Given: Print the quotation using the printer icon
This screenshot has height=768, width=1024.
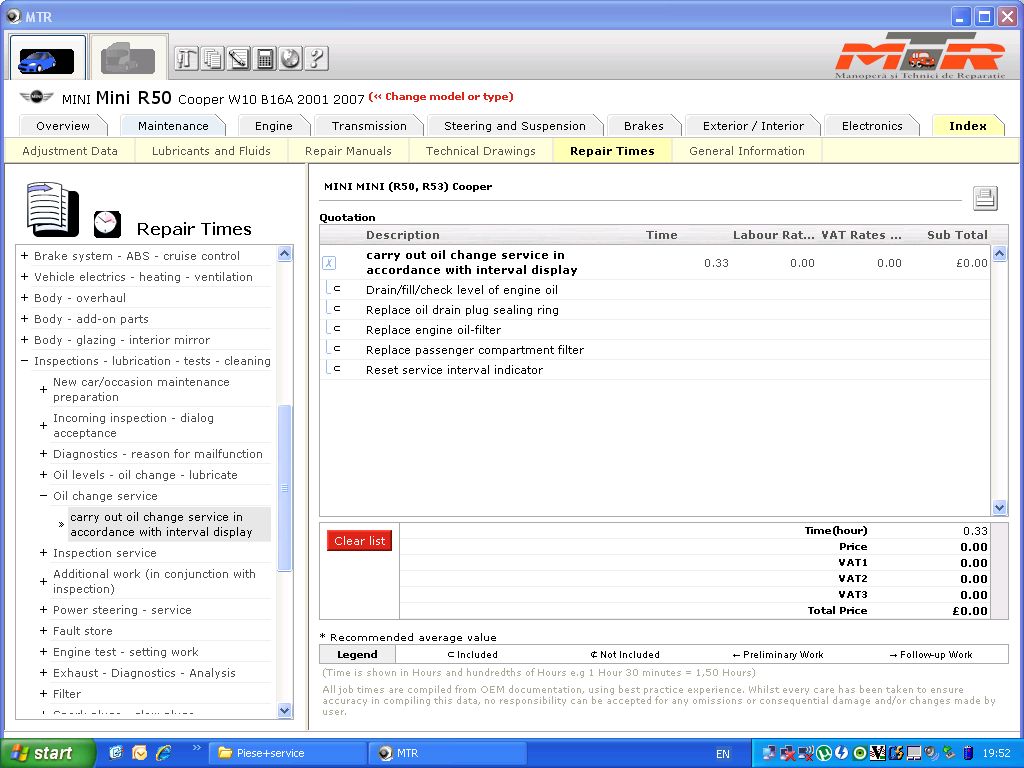Looking at the screenshot, I should tap(985, 198).
